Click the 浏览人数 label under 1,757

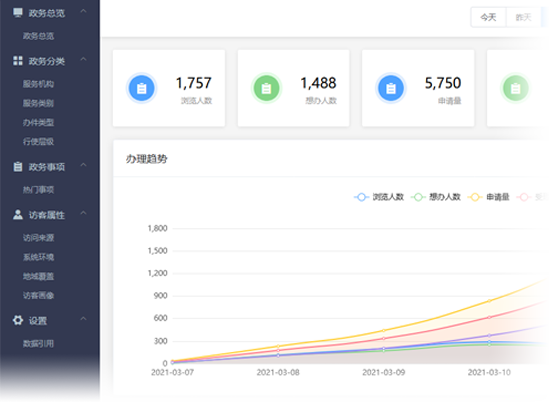[x=197, y=101]
